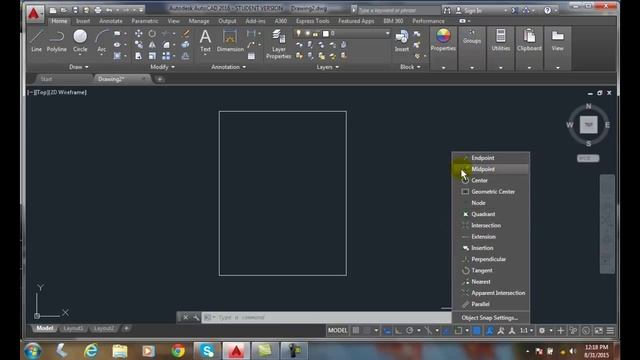
Task: Switch to the Parametric ribbon tab
Action: pos(144,21)
